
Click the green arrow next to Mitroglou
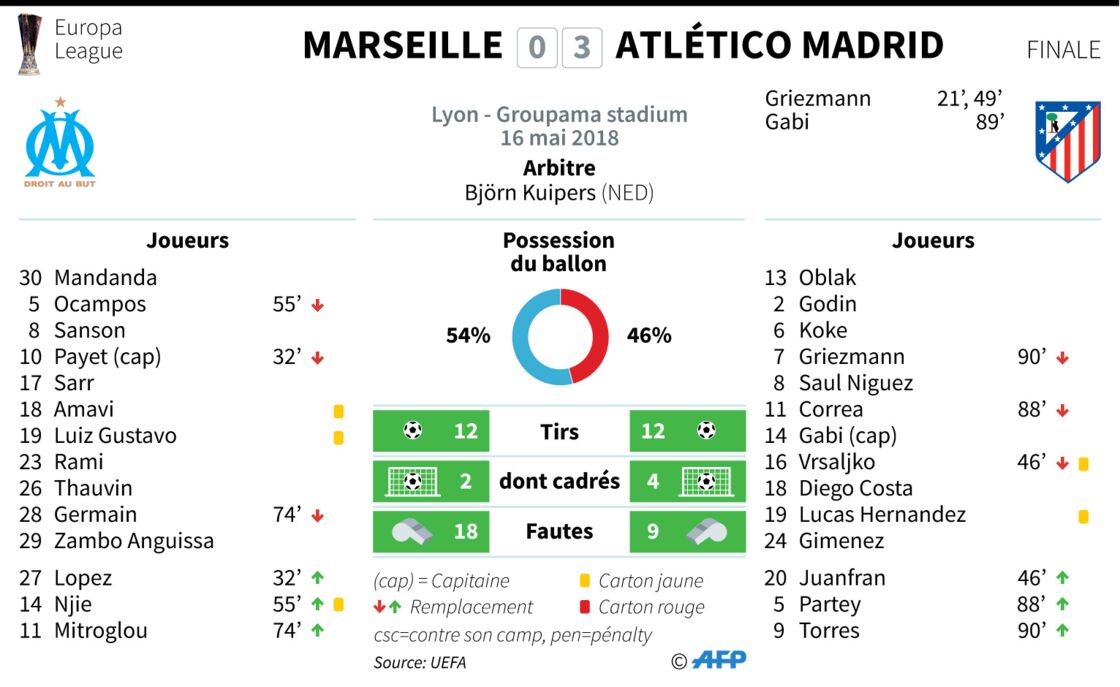point(318,631)
